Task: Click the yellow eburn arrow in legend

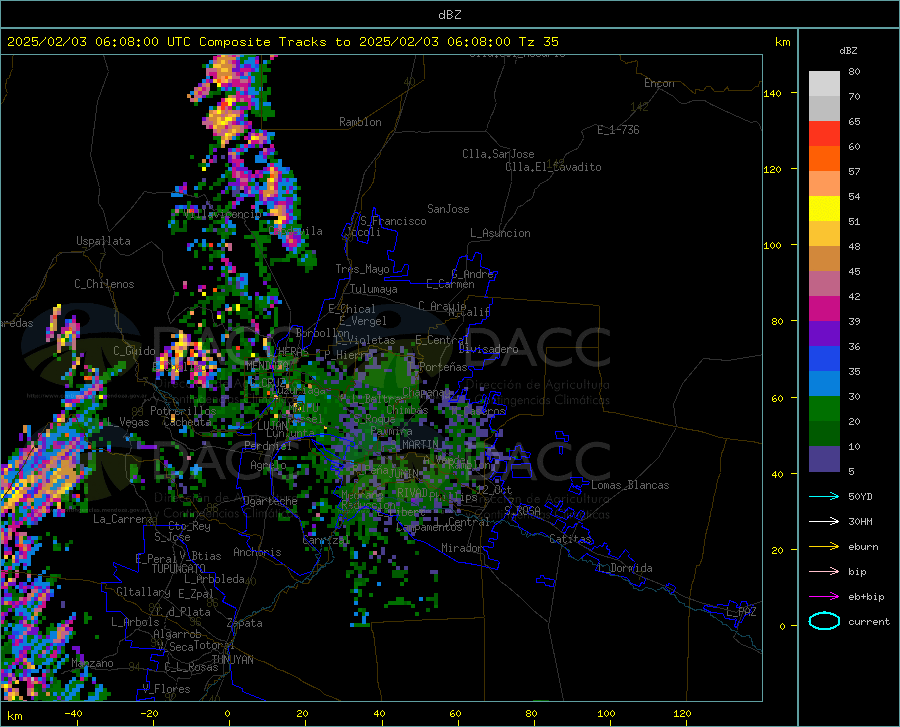Action: pos(824,546)
